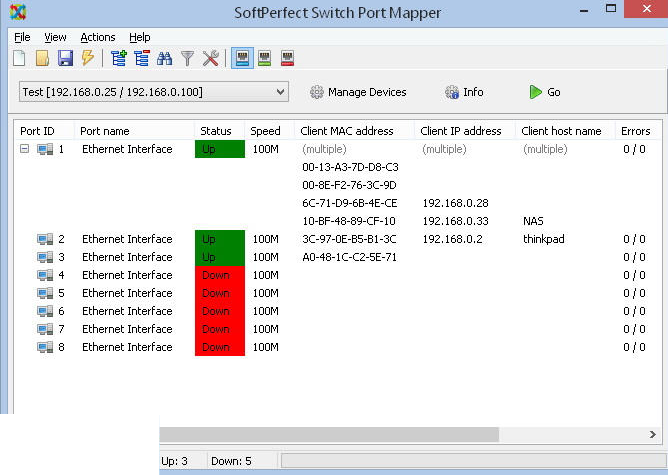The height and width of the screenshot is (476, 670).
Task: Click the red Down status of port 4
Action: pyautogui.click(x=220, y=275)
